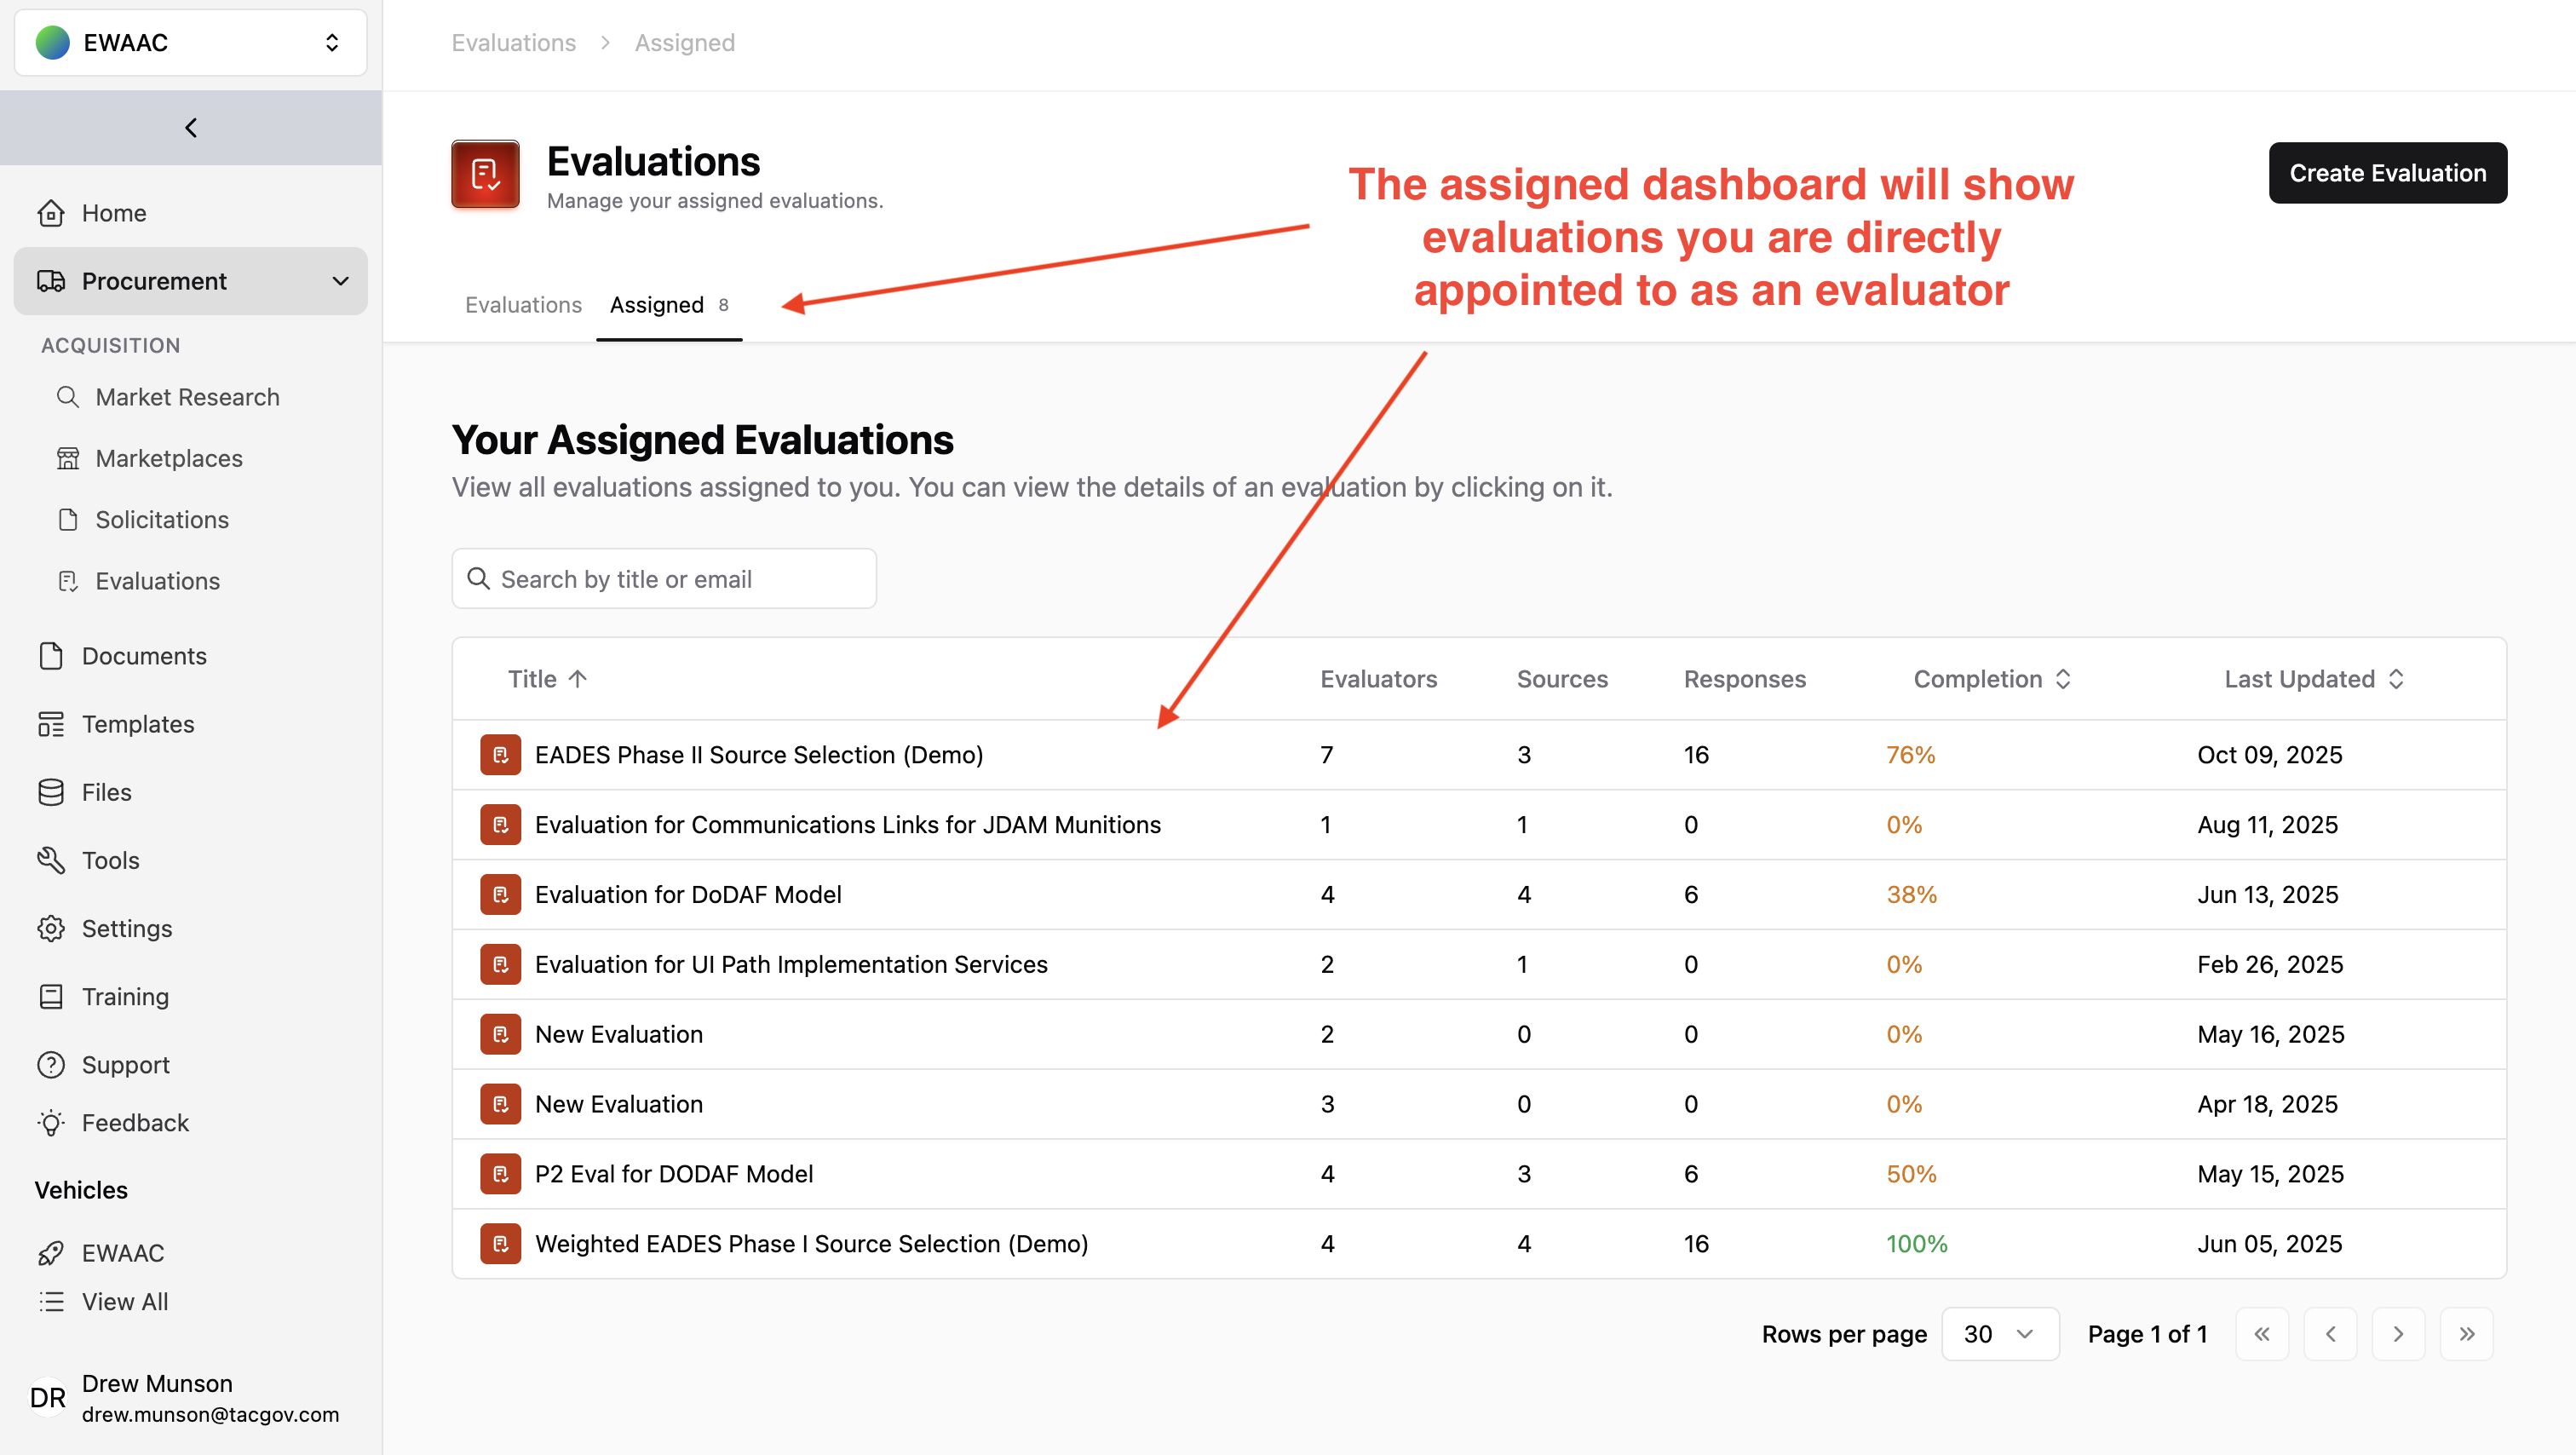
Task: Click the EWAAC rocket vehicle link
Action: coord(122,1252)
